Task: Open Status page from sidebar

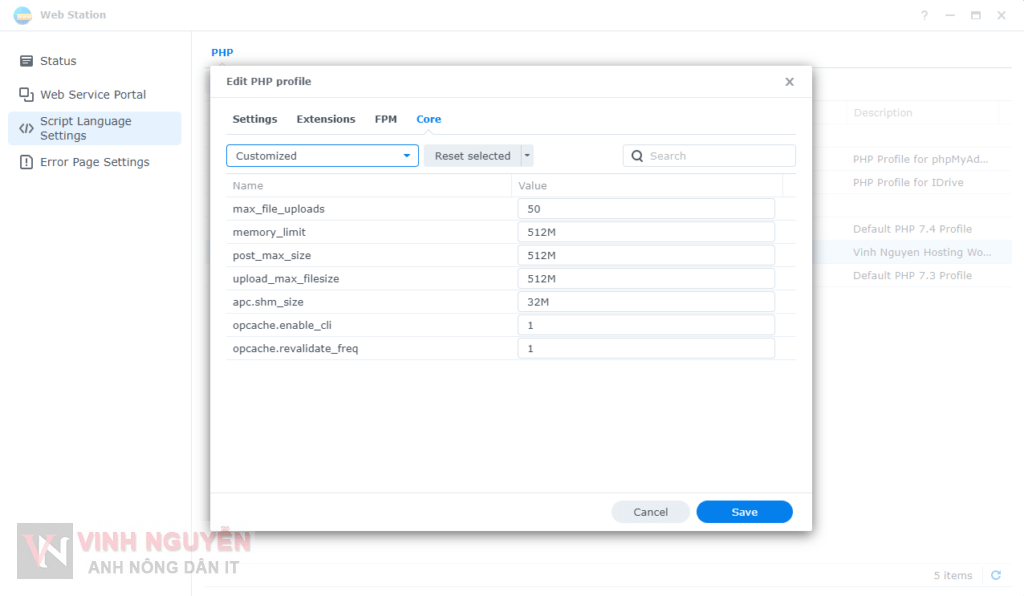Action: pos(58,61)
